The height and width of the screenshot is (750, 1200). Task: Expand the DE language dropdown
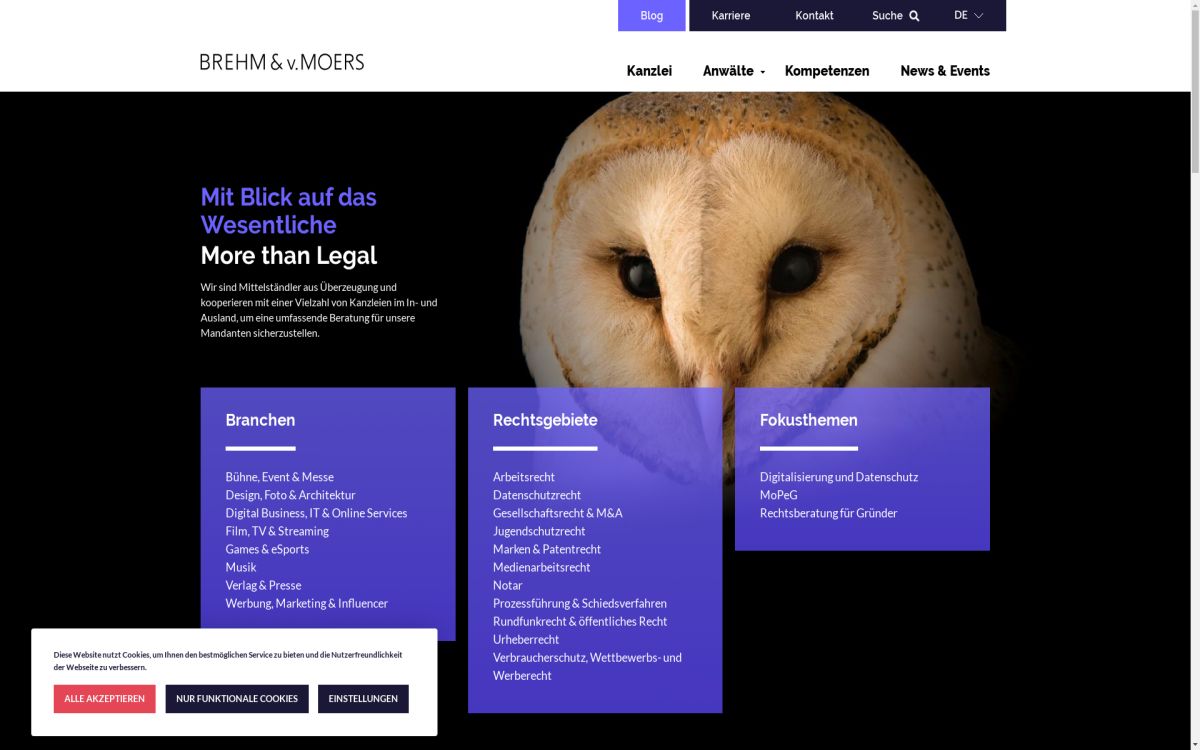(x=968, y=15)
